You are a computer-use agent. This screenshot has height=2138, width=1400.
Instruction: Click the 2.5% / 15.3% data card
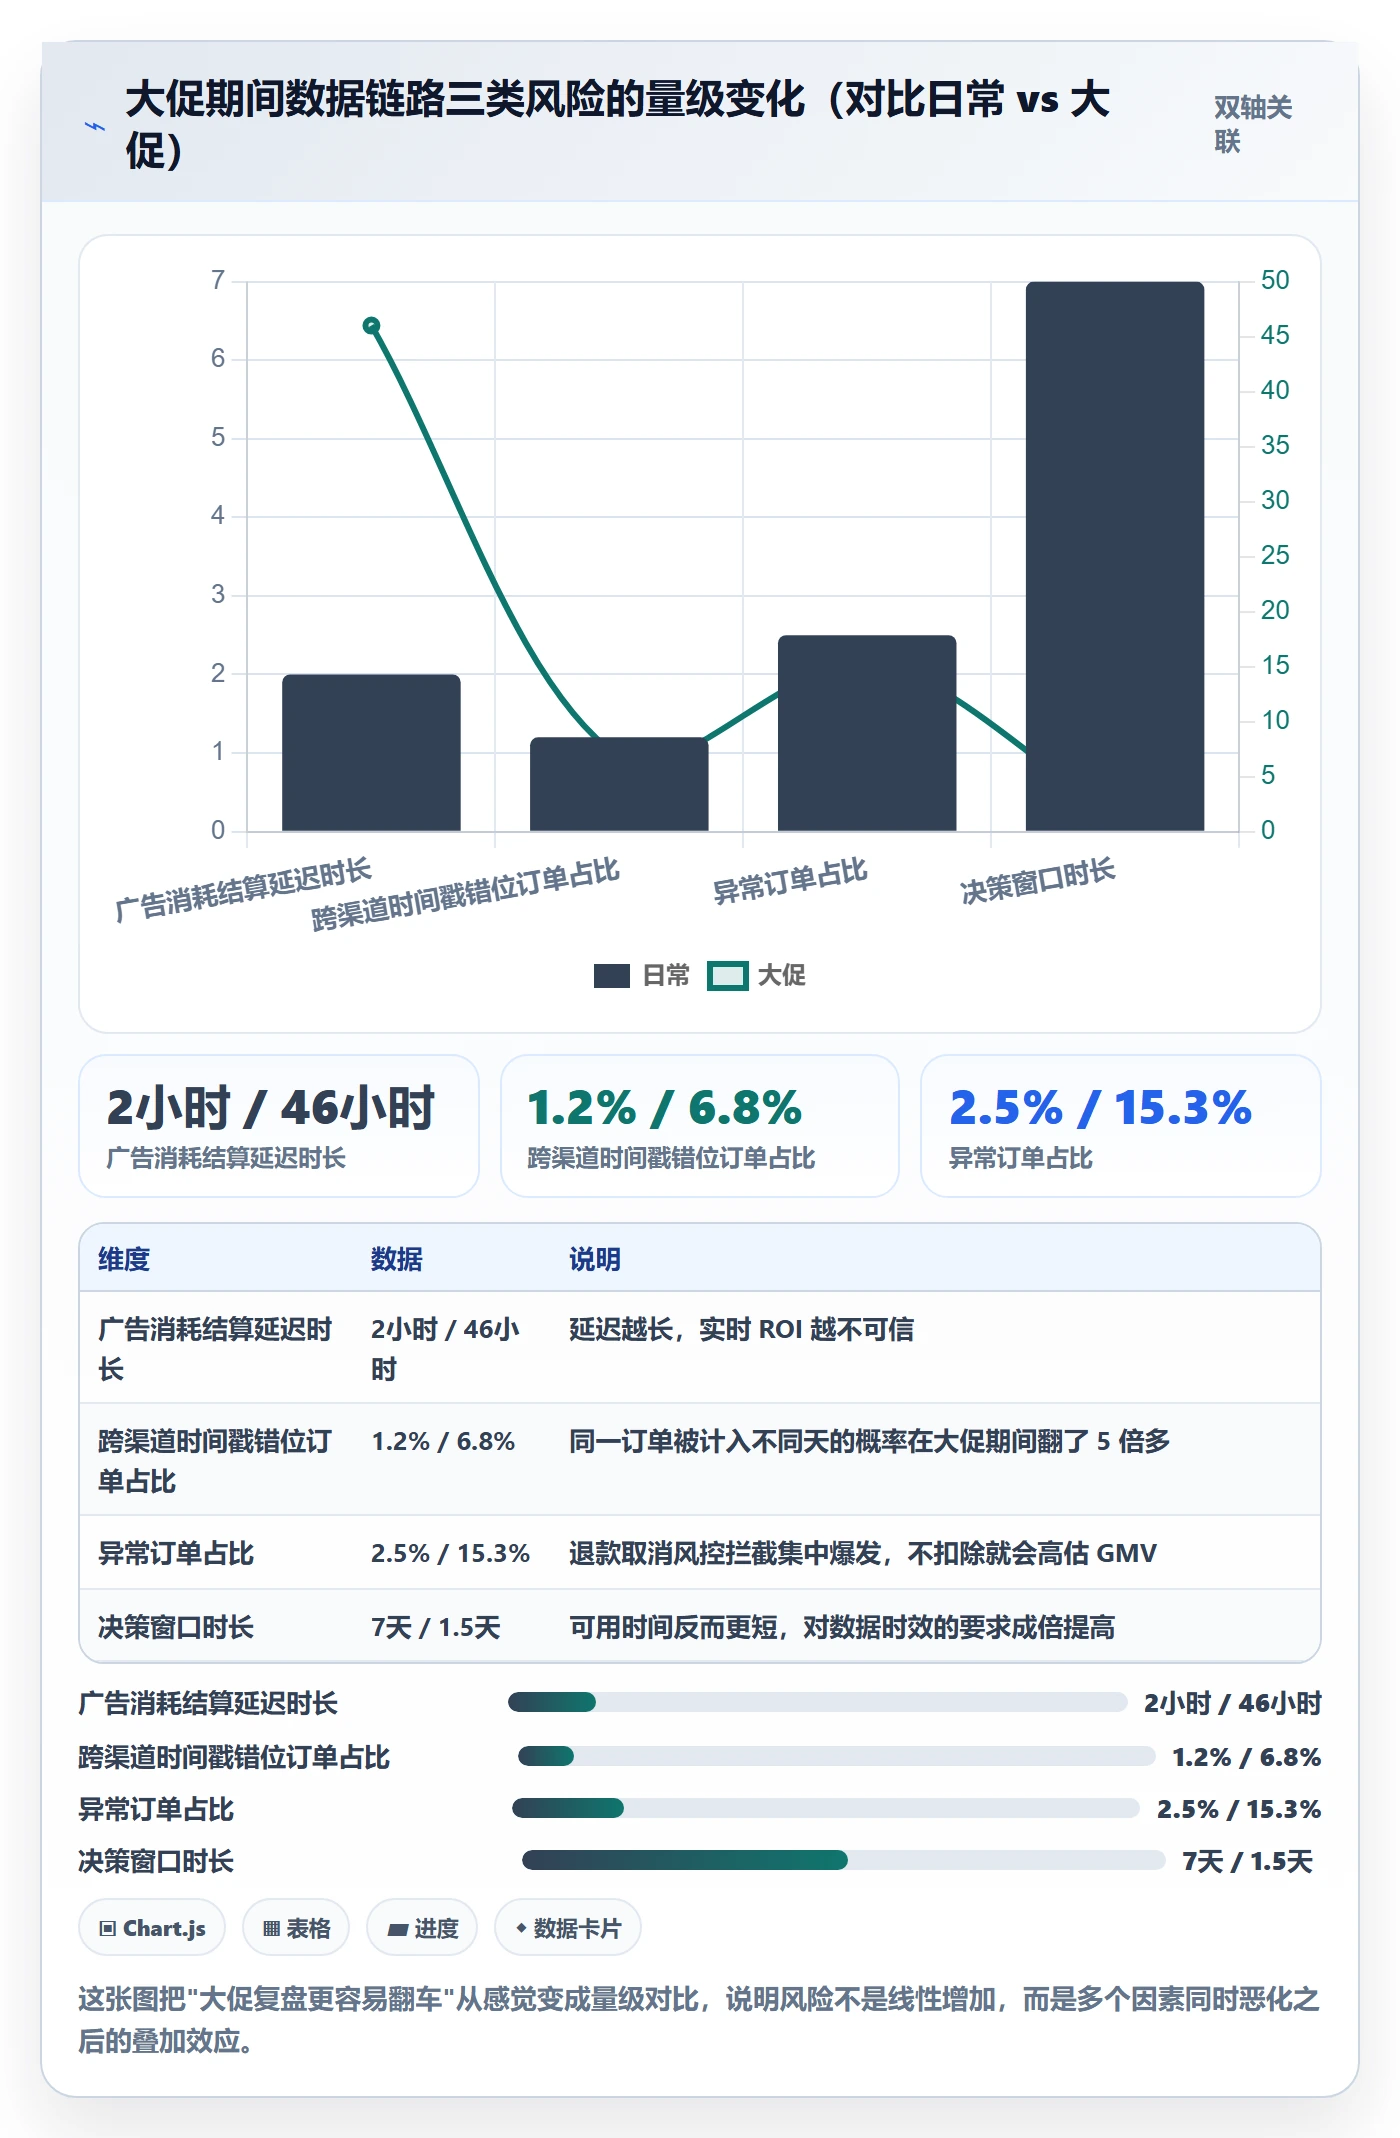(1121, 1126)
